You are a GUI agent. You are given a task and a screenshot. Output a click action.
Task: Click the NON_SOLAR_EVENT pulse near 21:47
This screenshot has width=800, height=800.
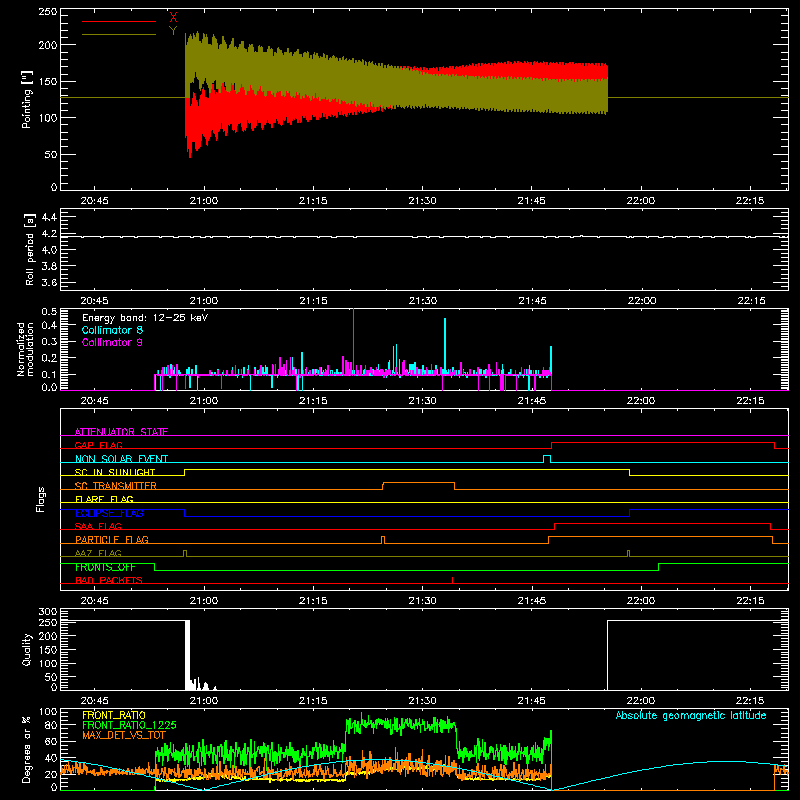pos(547,459)
